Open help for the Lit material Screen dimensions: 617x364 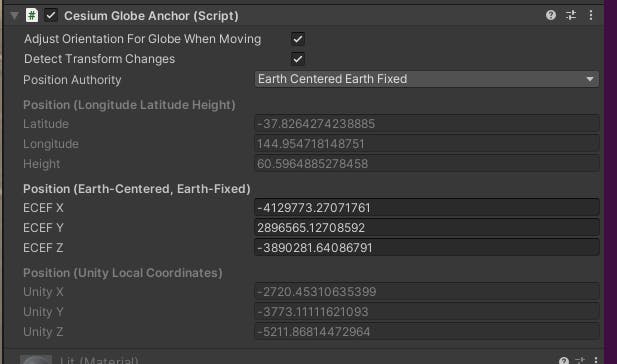point(563,360)
